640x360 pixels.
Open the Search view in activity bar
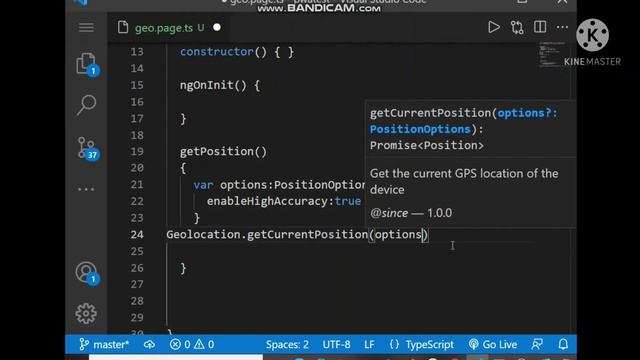click(86, 105)
